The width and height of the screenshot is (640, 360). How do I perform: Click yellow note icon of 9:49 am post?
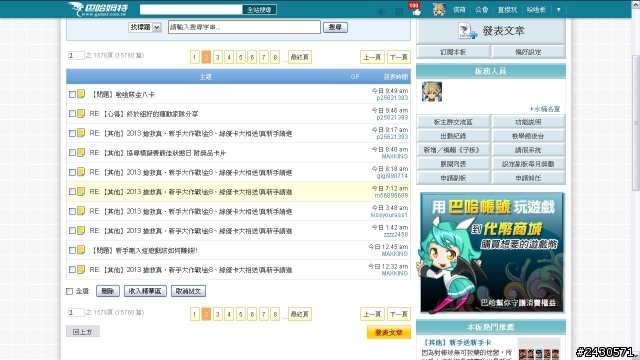[81, 94]
